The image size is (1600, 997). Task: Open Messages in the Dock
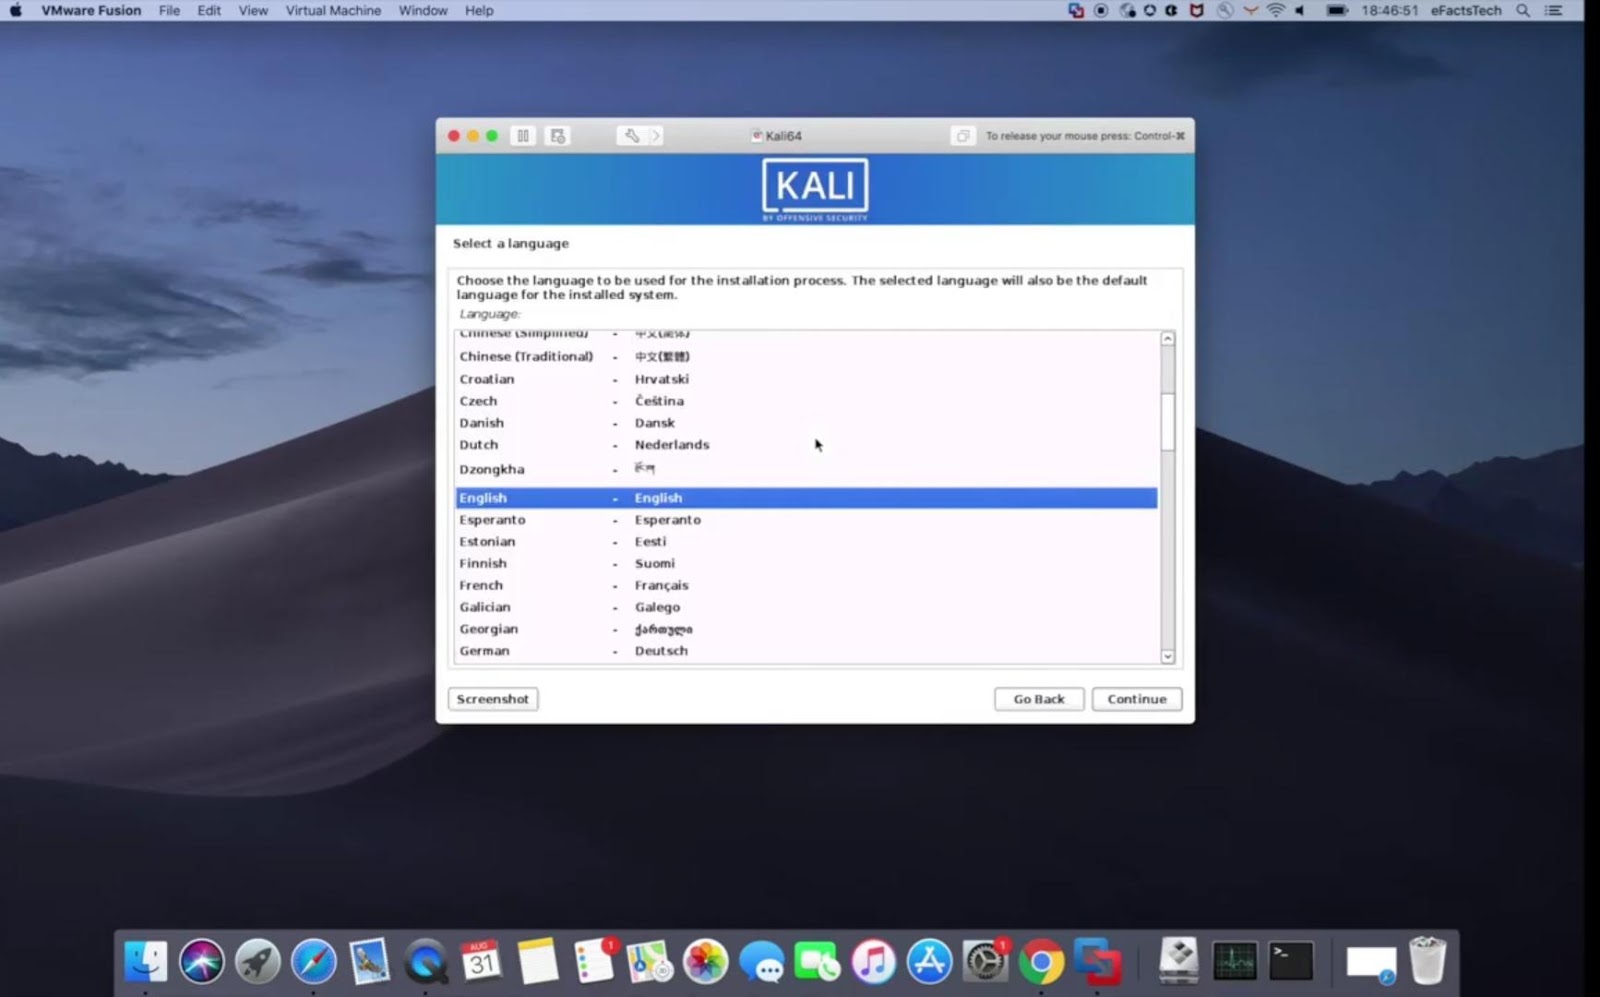coord(762,962)
